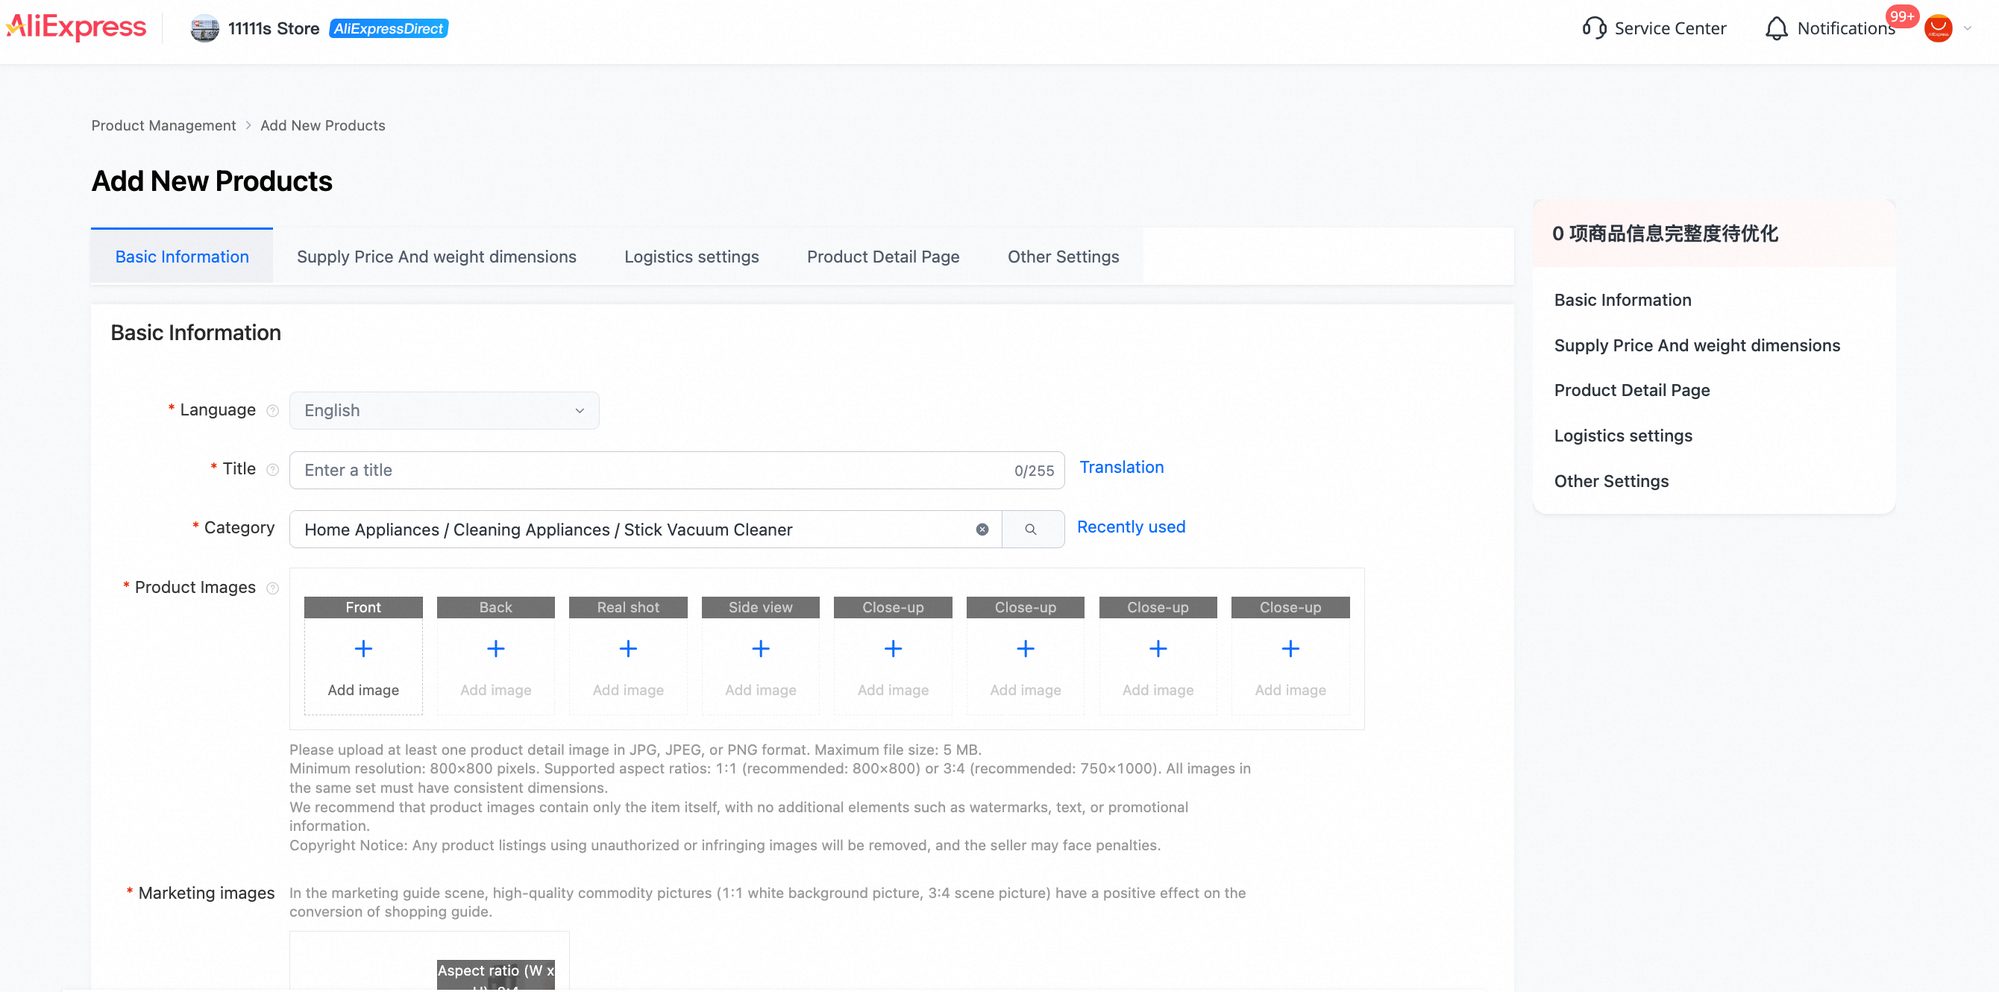This screenshot has height=992, width=1999.
Task: Jump to Other Settings in side panel
Action: pyautogui.click(x=1611, y=481)
